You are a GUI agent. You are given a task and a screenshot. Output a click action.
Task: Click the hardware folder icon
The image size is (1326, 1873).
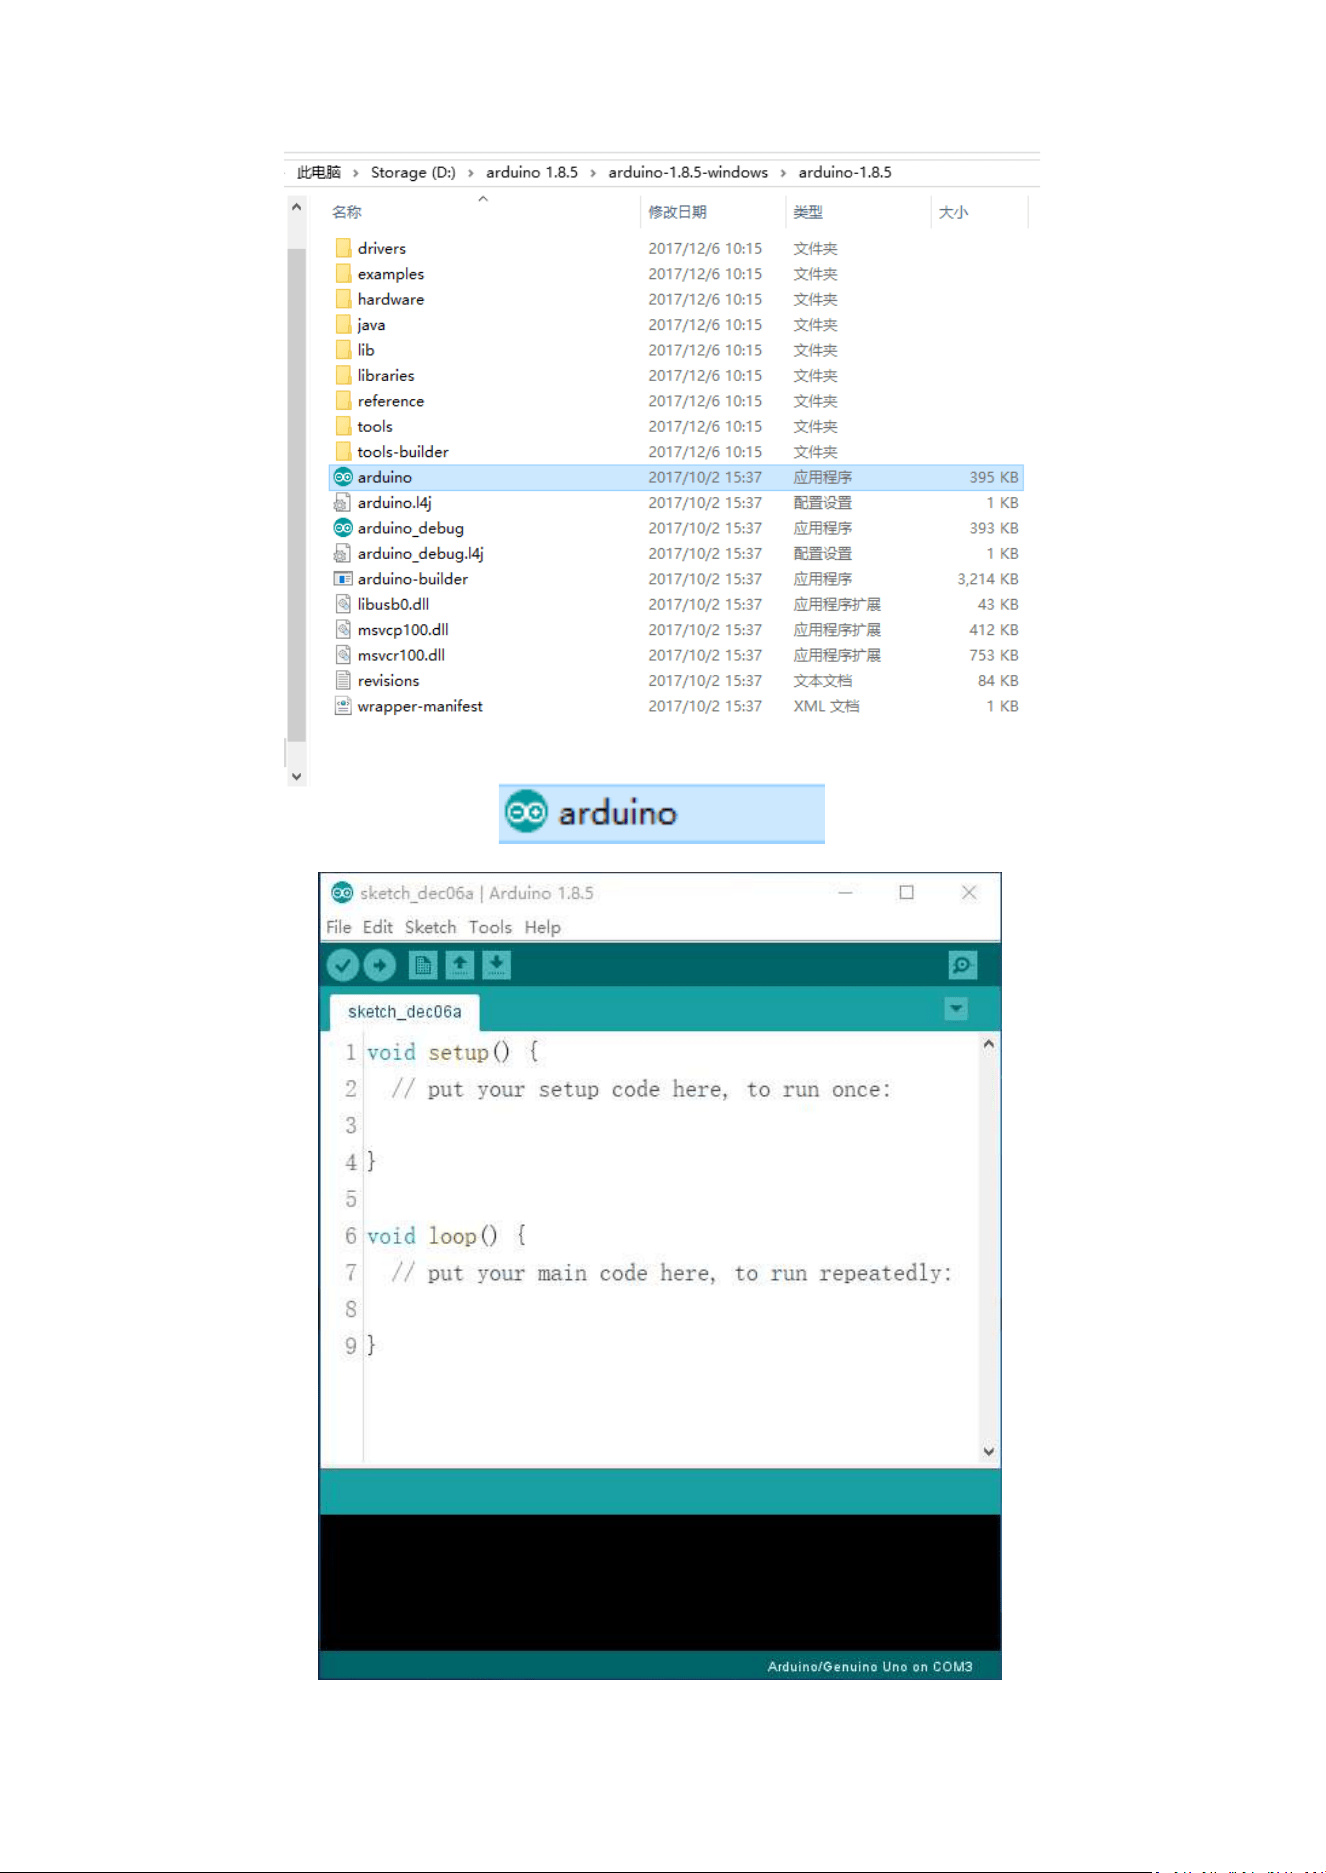click(343, 299)
